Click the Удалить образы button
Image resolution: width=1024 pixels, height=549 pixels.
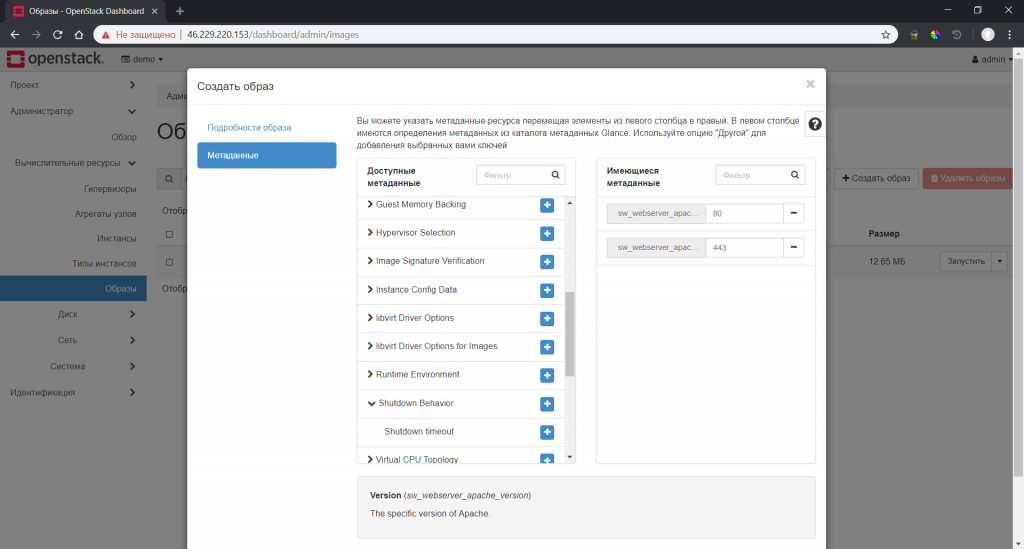968,178
